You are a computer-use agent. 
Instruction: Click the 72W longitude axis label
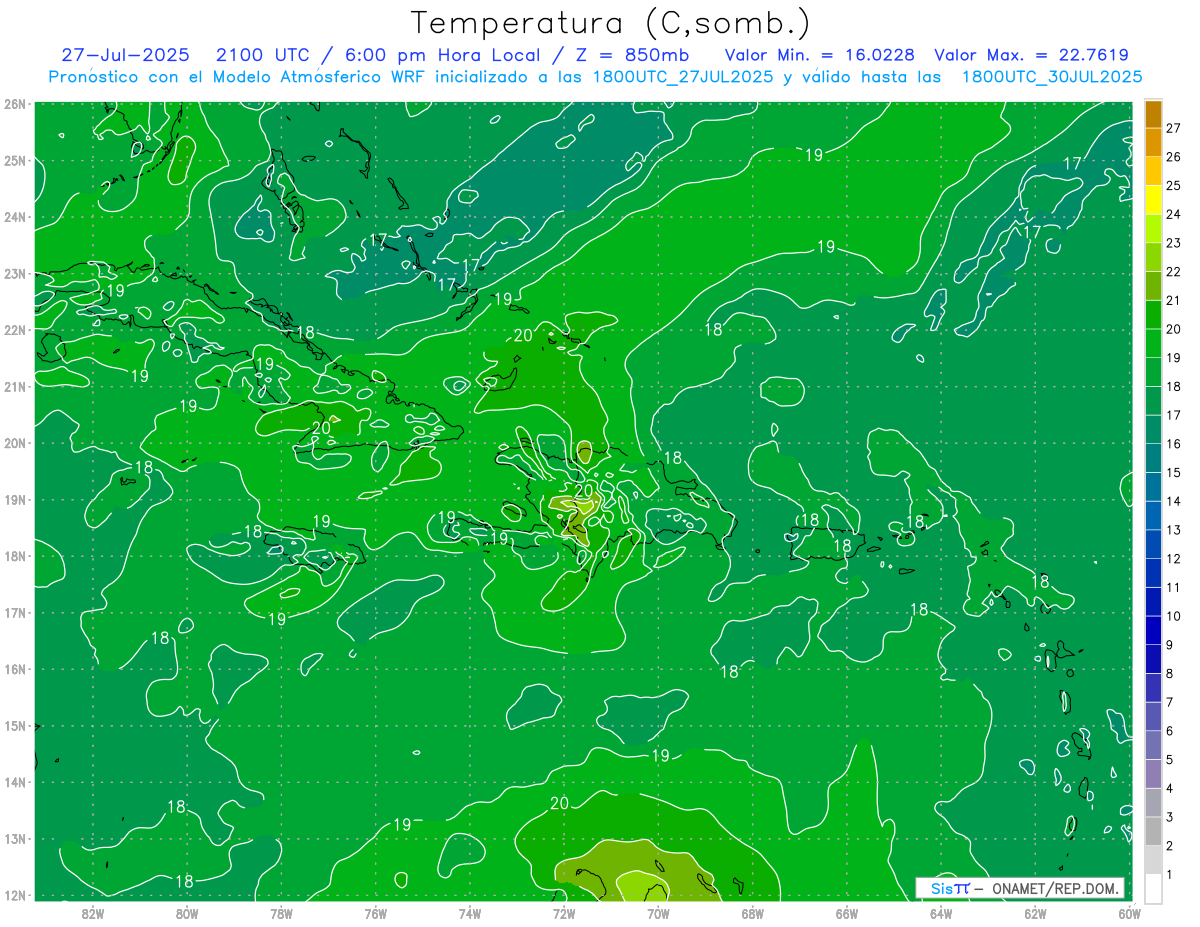point(564,913)
